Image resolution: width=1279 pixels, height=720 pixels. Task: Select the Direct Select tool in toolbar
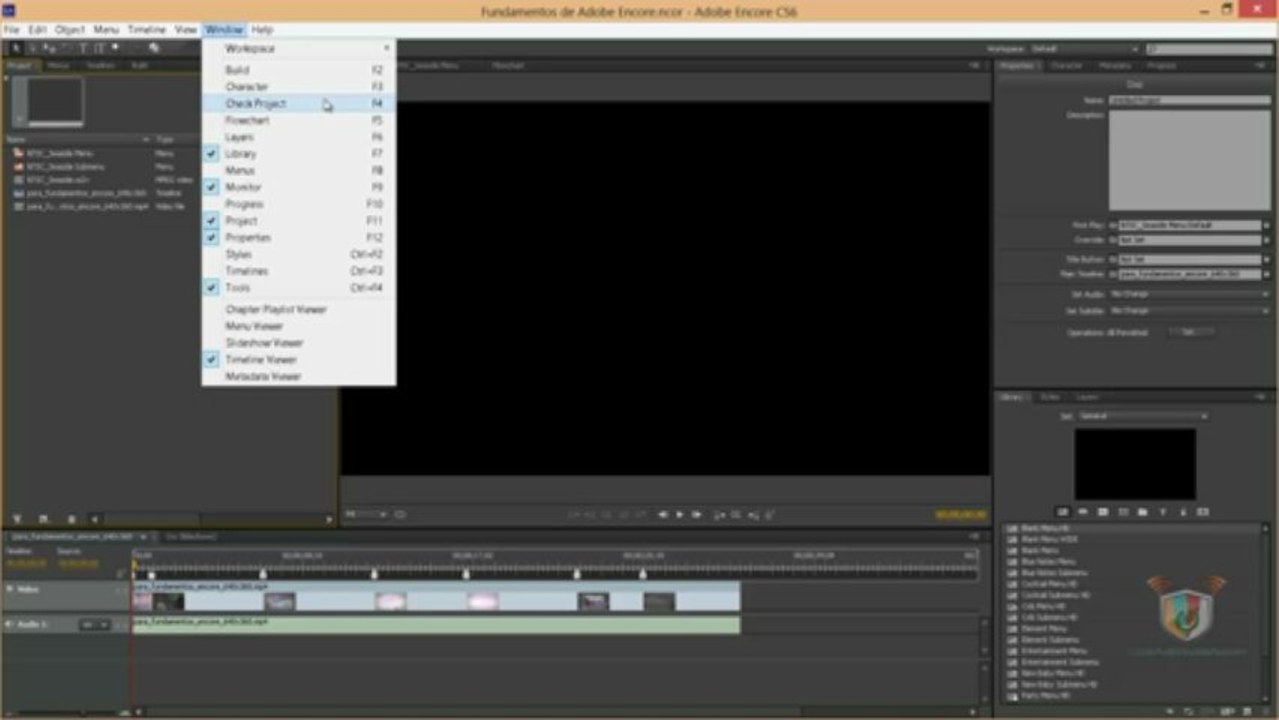[32, 47]
